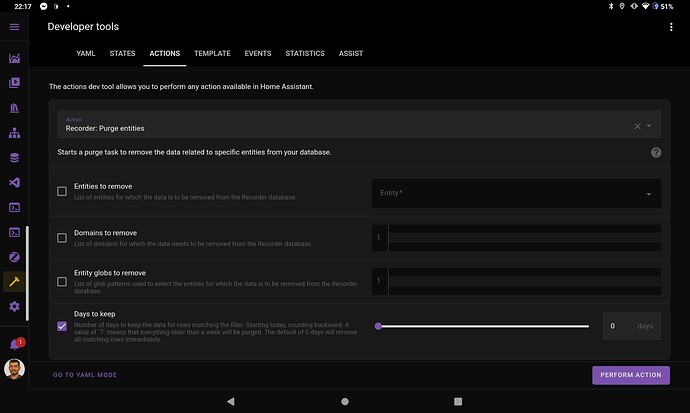Click the sidebar scrollbar
Viewport: 690px width, 413px height.
coord(27,273)
